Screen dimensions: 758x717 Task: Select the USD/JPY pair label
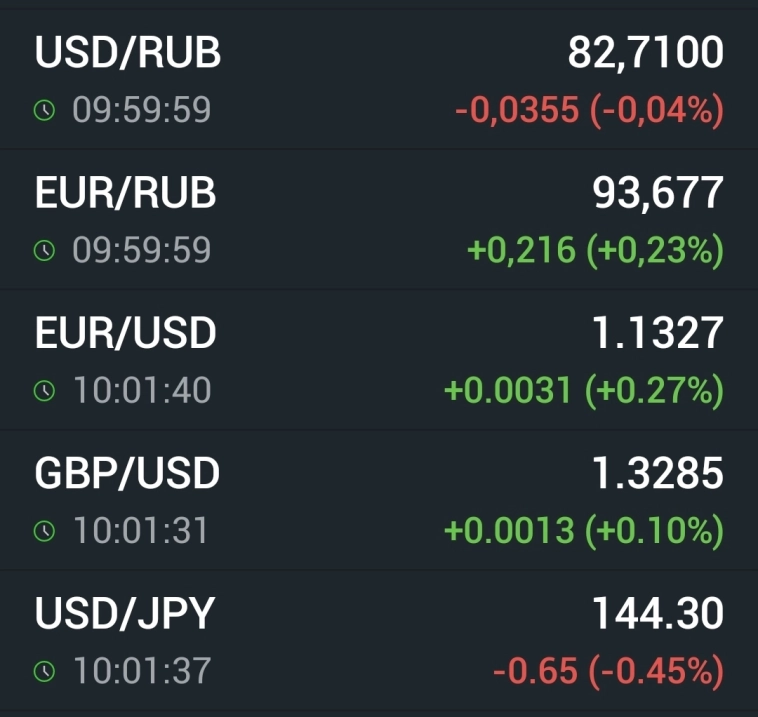click(x=125, y=613)
